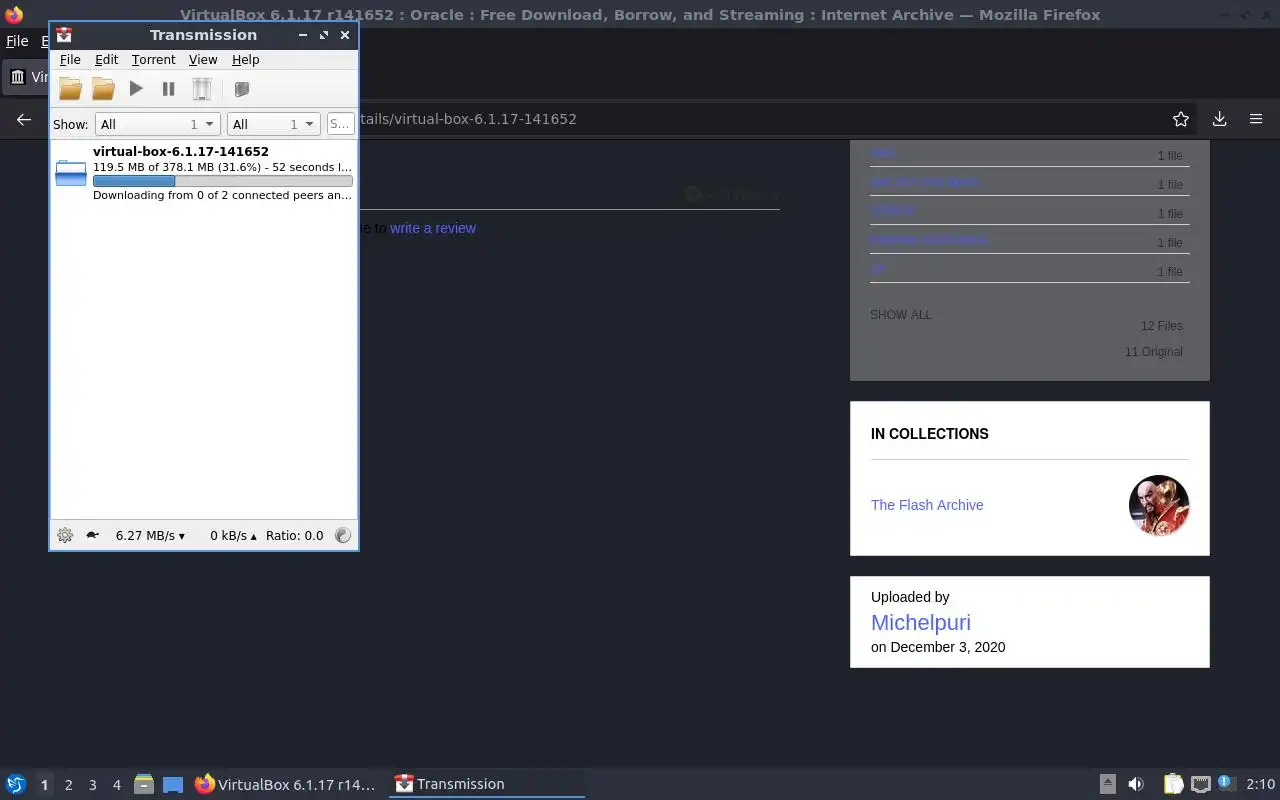This screenshot has height=800, width=1280.
Task: Open Transmission View menu
Action: (x=203, y=60)
